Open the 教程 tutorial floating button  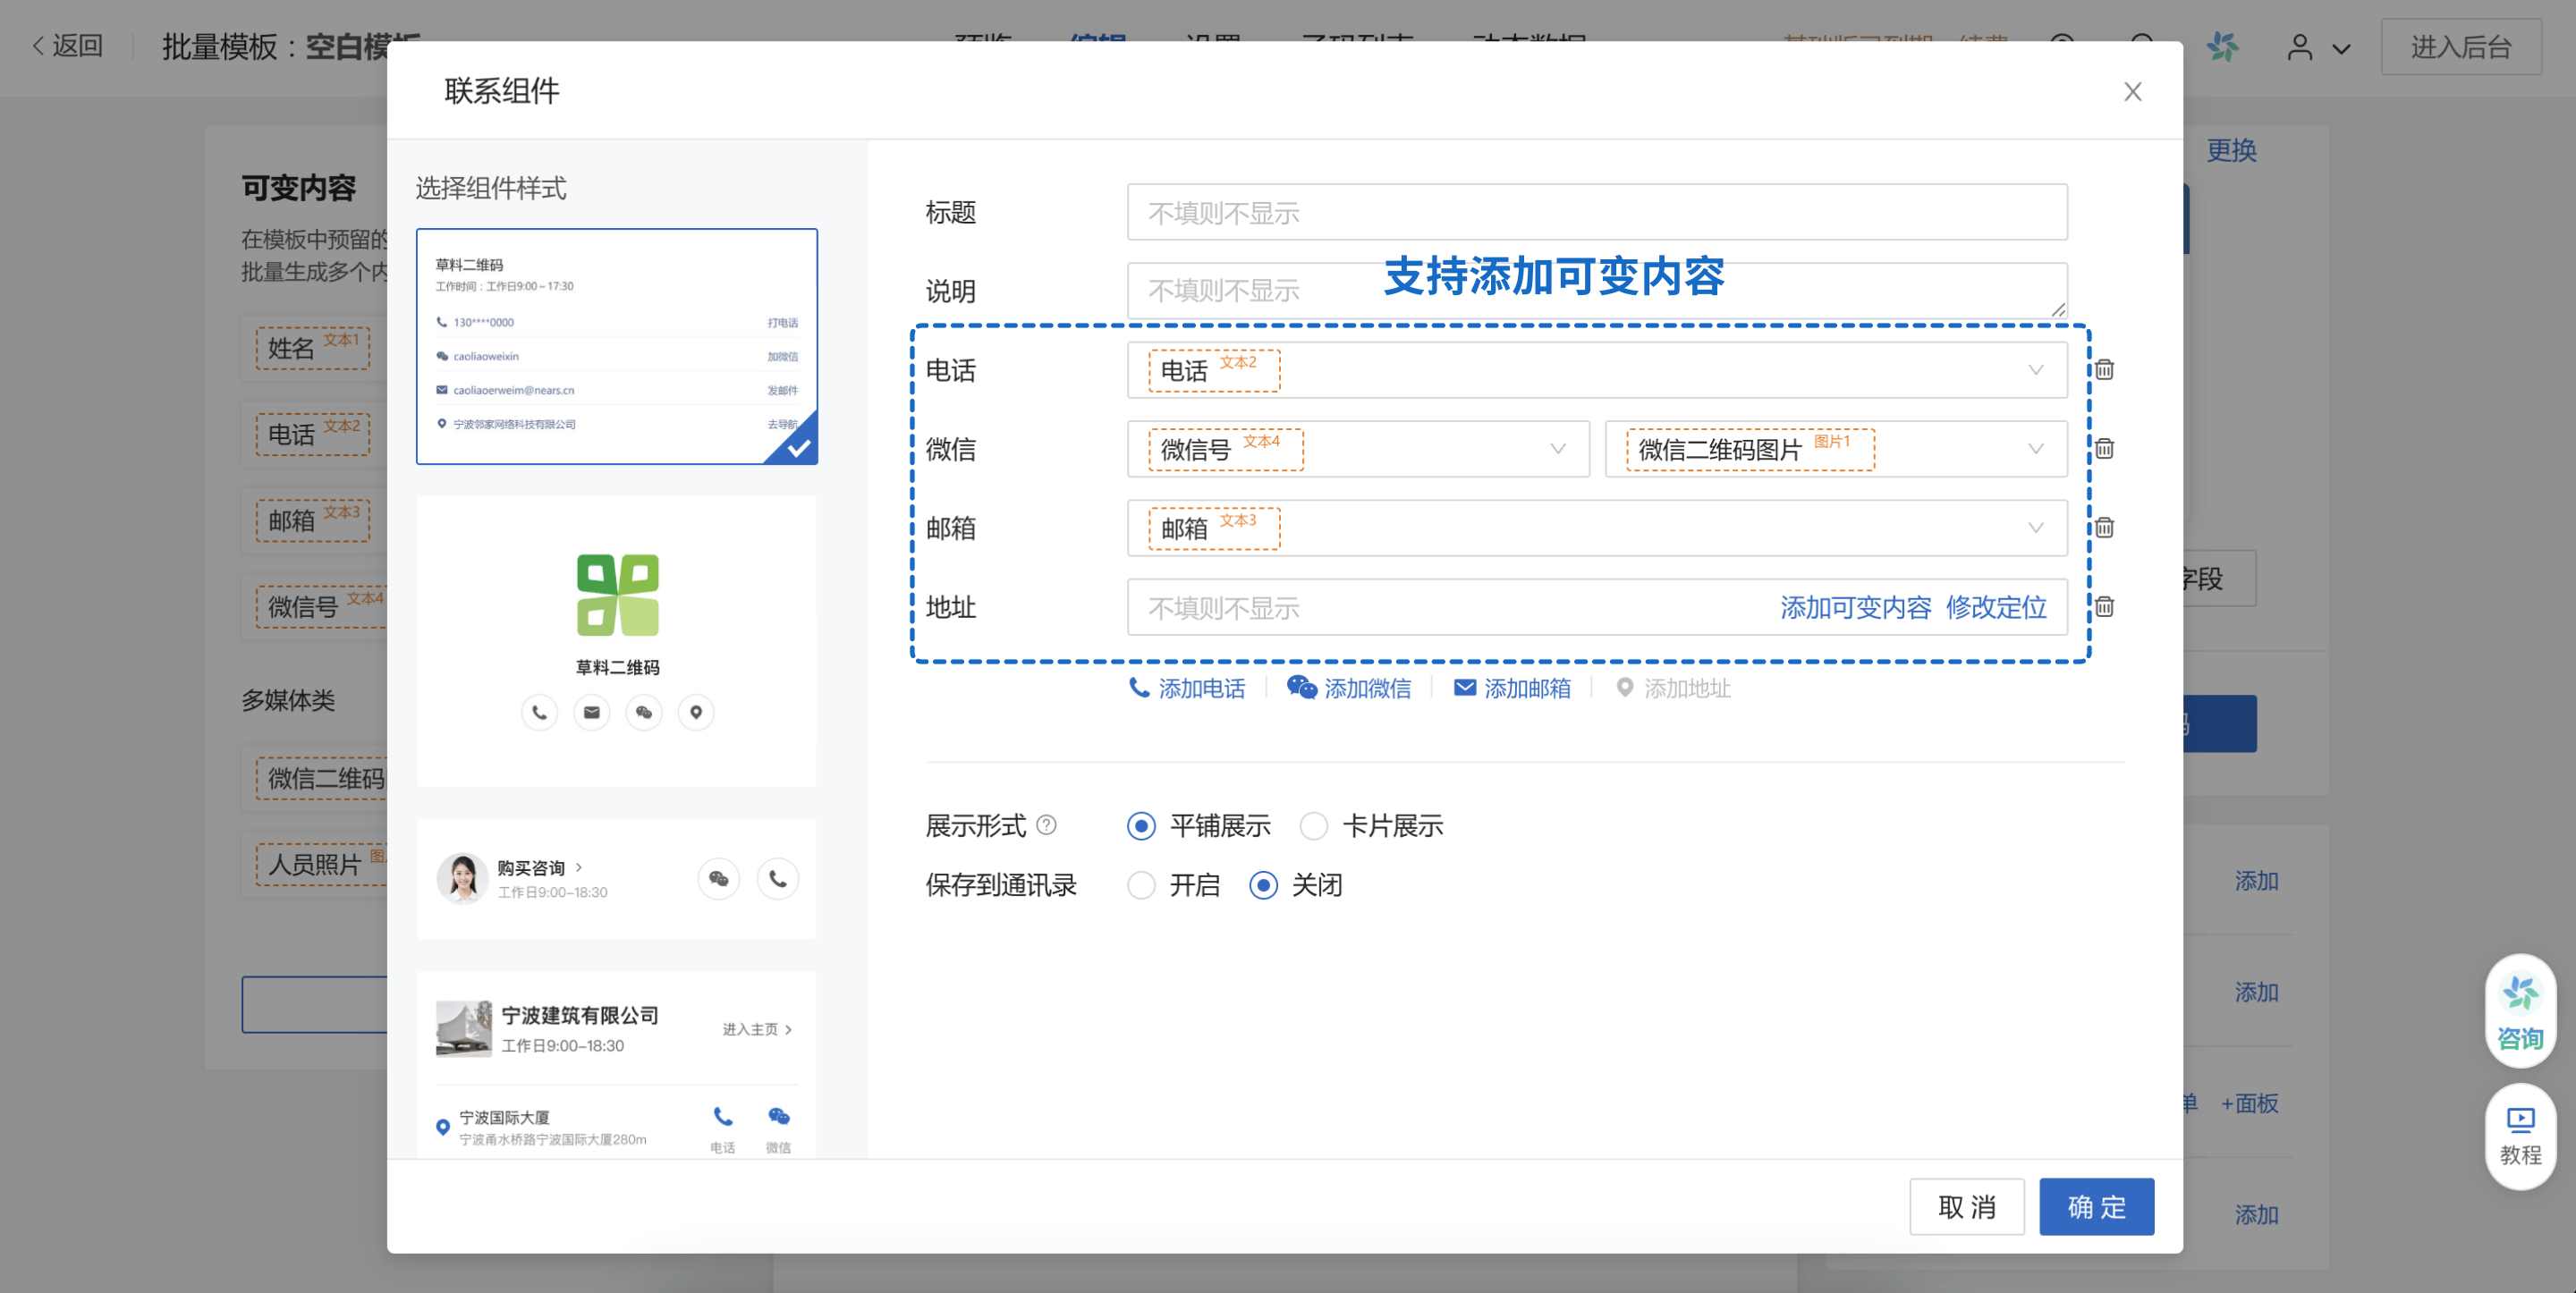tap(2520, 1136)
